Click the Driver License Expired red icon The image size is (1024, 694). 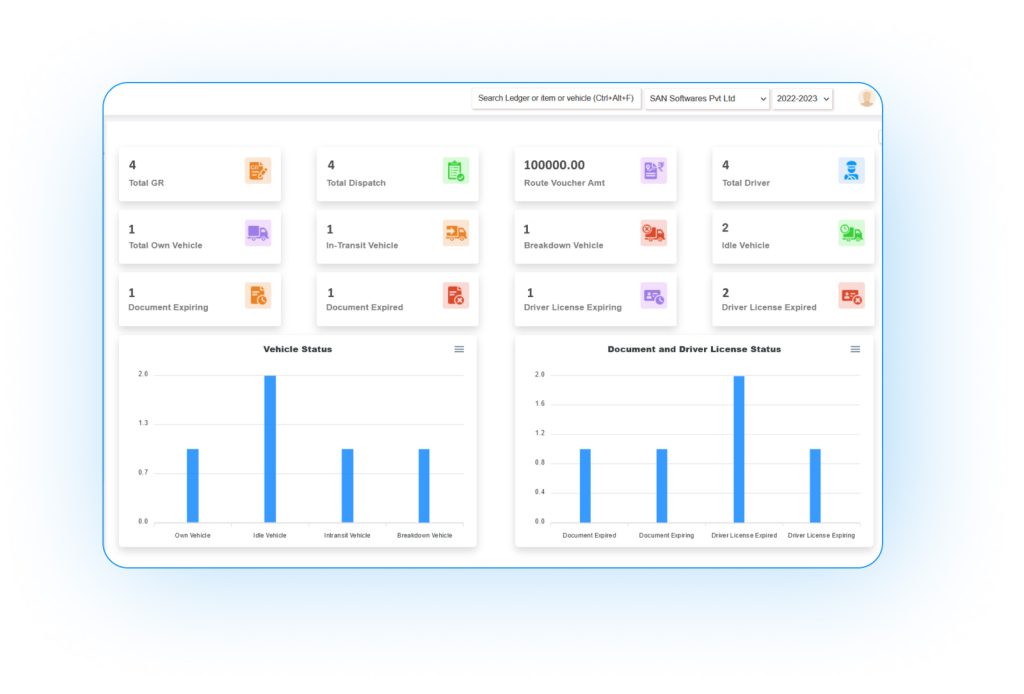851,296
